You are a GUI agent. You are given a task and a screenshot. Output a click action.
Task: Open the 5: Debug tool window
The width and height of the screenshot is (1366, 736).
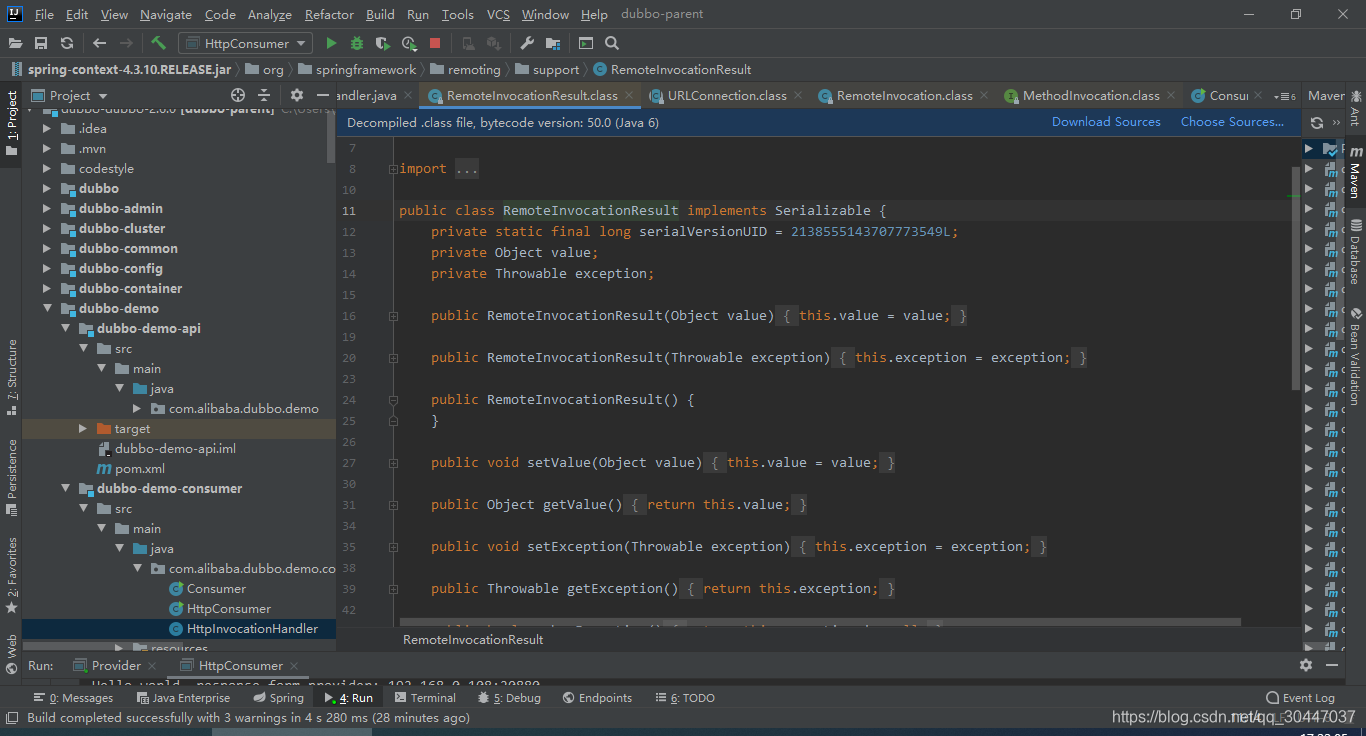pos(509,698)
